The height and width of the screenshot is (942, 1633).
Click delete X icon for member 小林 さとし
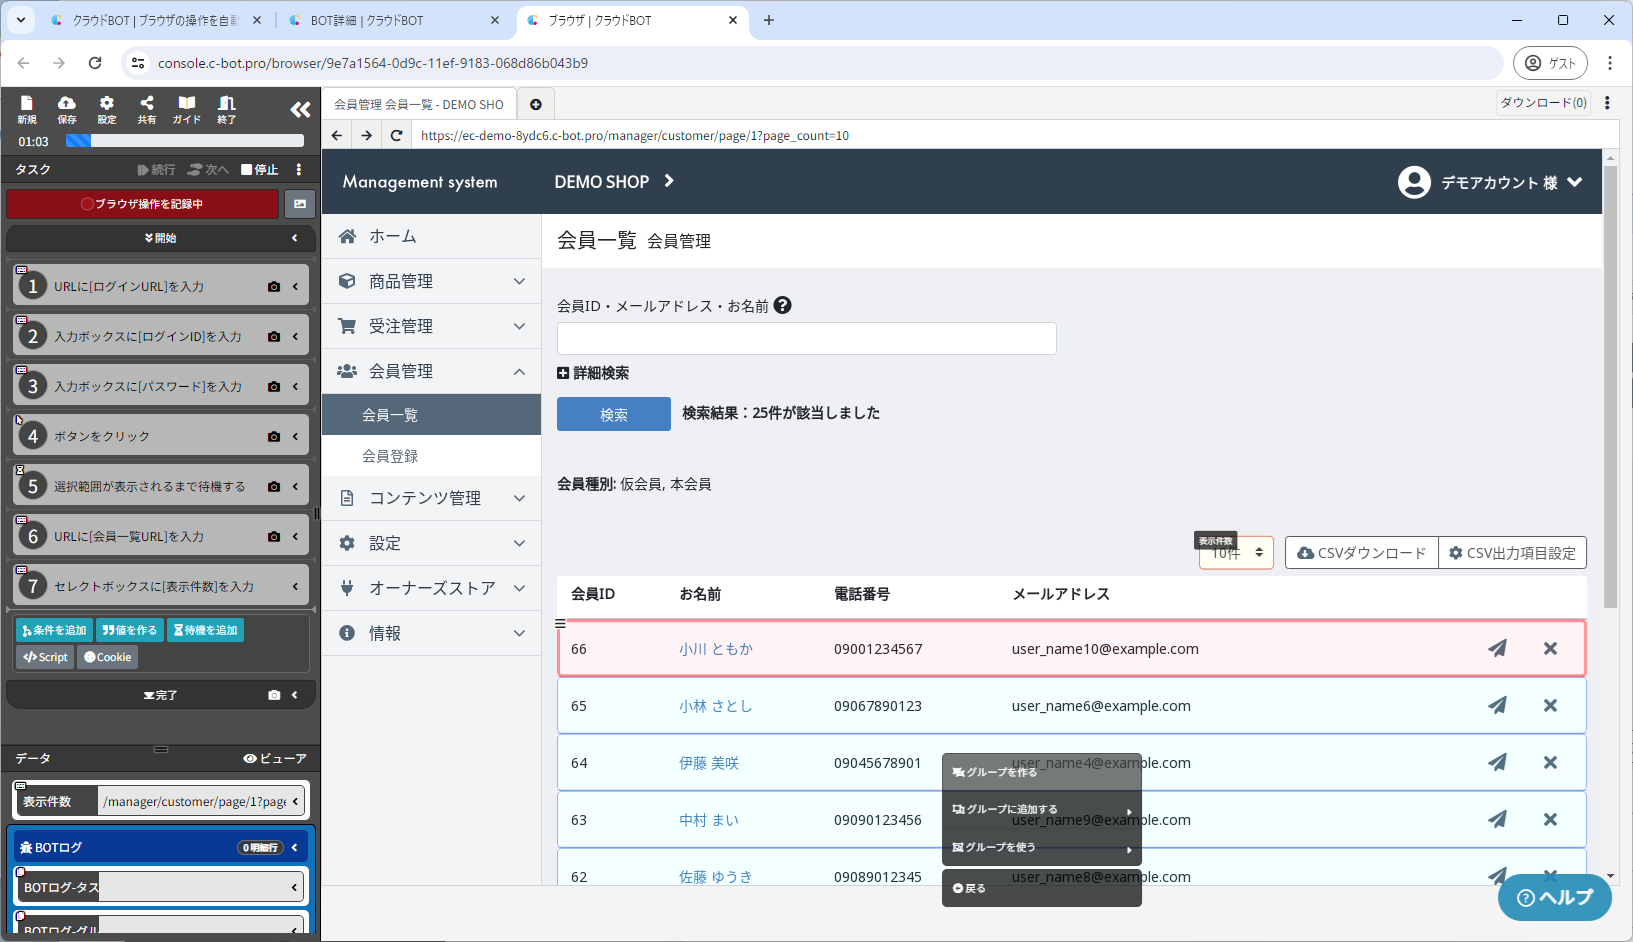(x=1550, y=705)
